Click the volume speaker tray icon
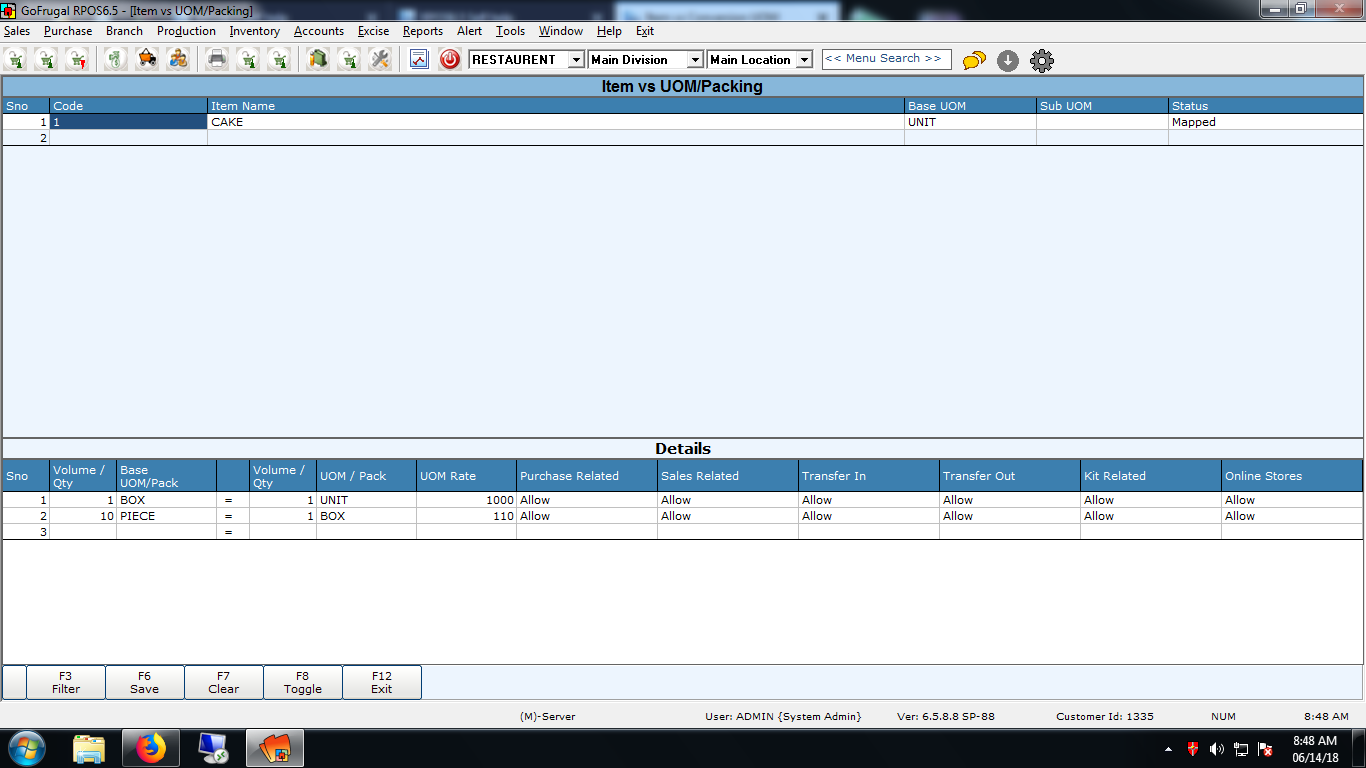This screenshot has width=1366, height=768. [x=1217, y=749]
